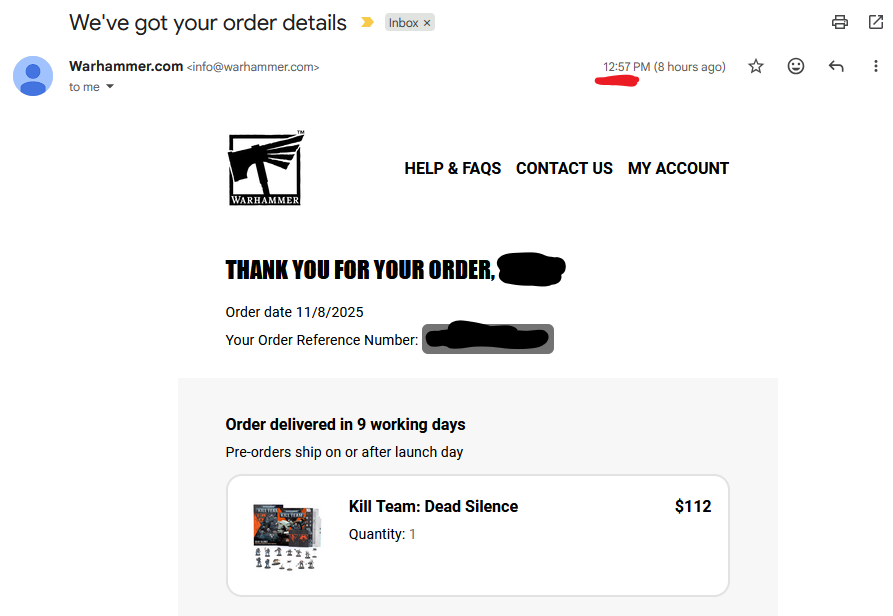This screenshot has height=616, width=893.
Task: Open the HELP & FAQS link
Action: pos(453,168)
